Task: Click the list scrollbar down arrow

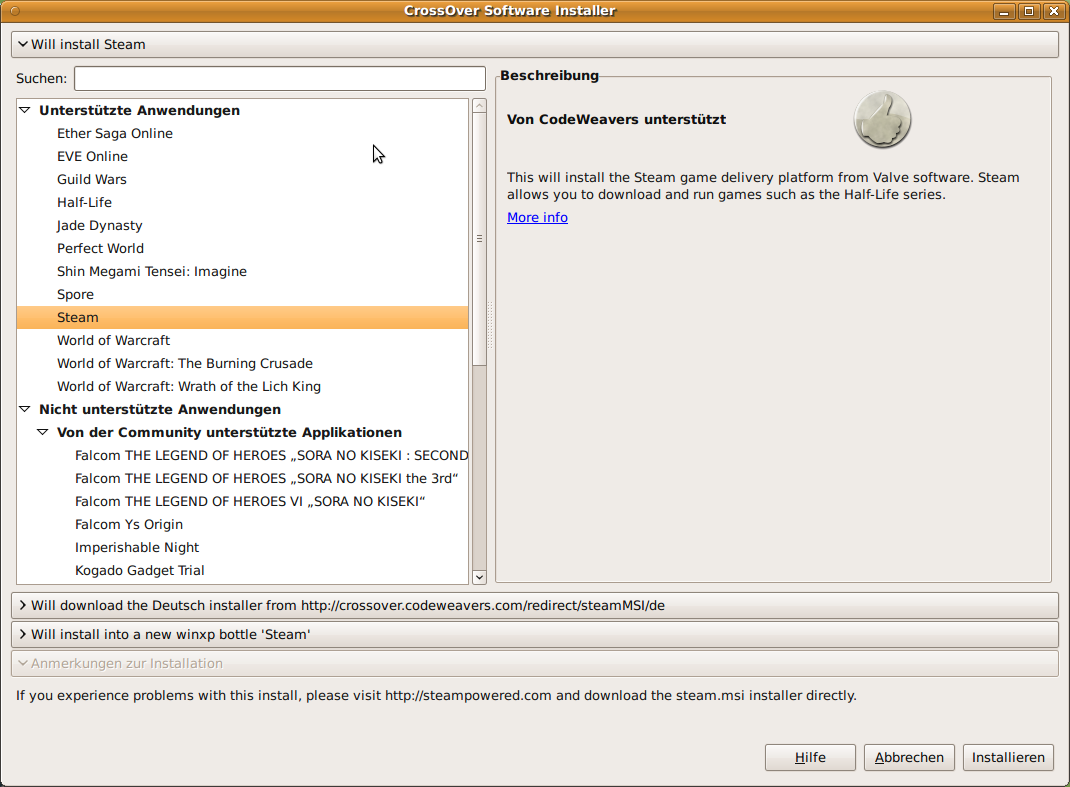Action: pos(479,577)
